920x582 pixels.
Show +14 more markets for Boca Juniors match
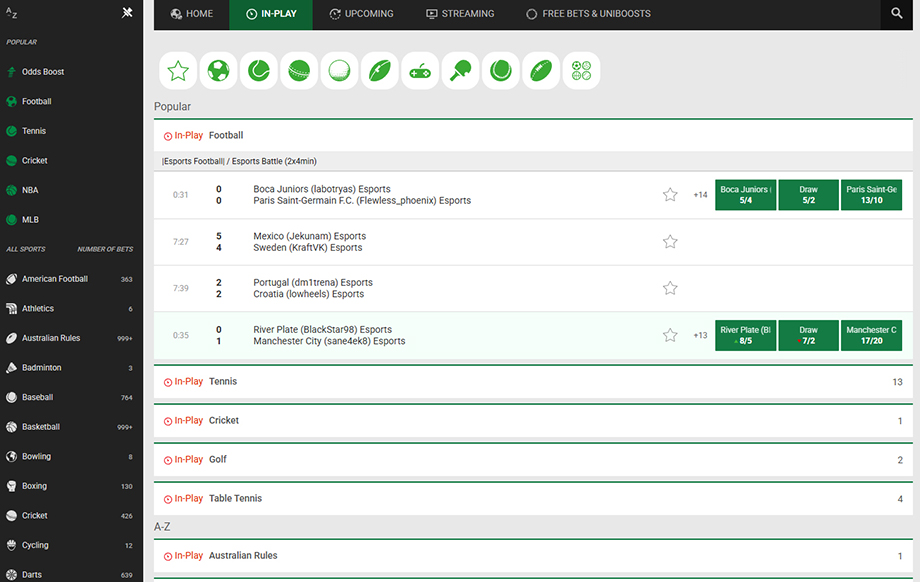(x=701, y=195)
